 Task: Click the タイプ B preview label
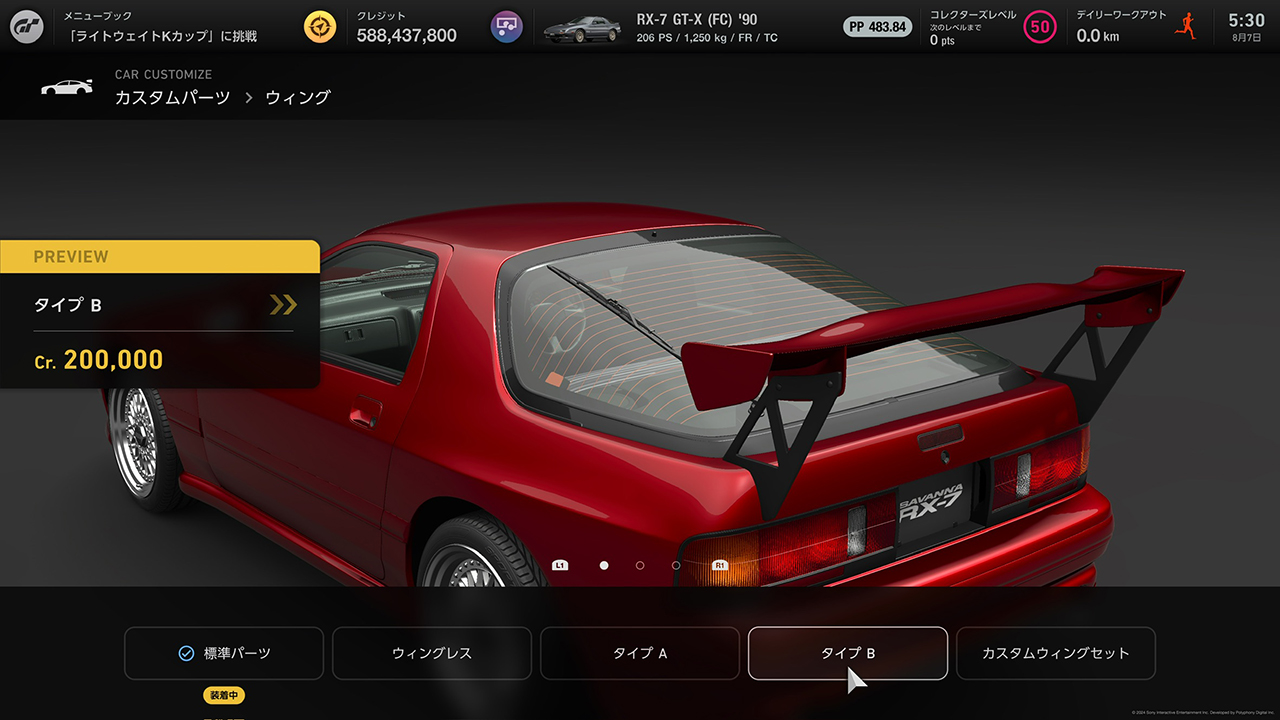pos(68,305)
